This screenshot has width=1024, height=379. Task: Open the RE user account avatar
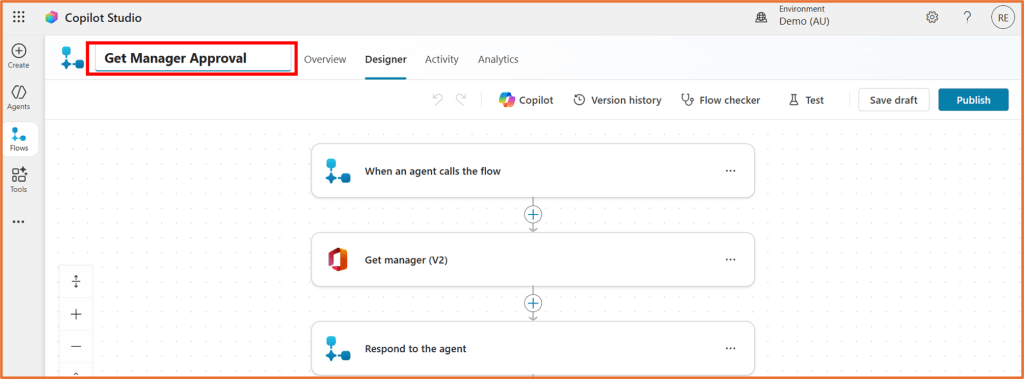1002,18
